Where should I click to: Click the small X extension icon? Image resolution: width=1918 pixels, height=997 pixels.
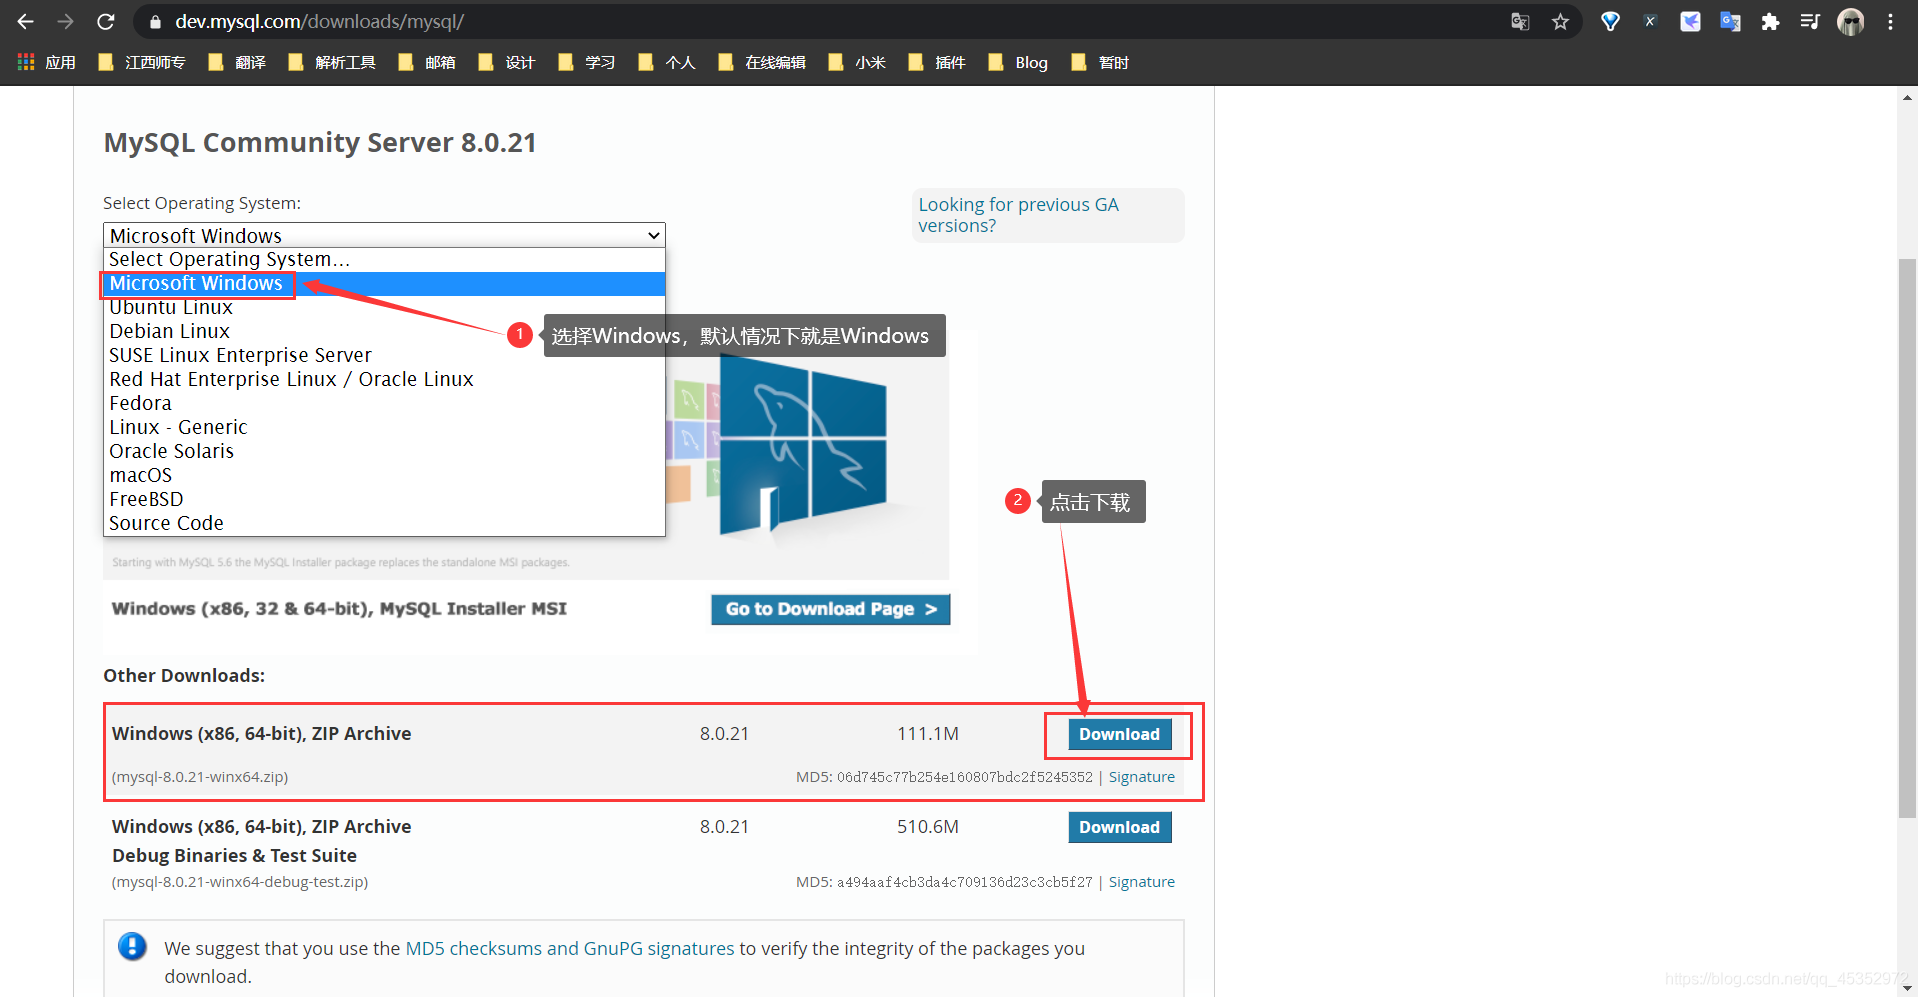(1650, 21)
